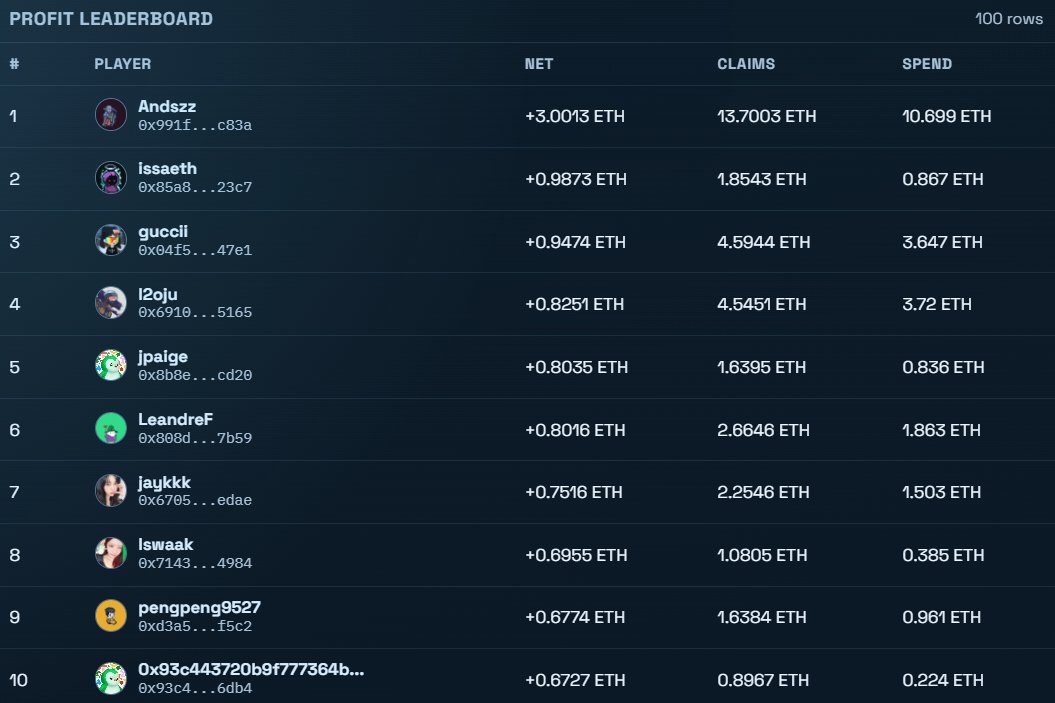The height and width of the screenshot is (703, 1055).
Task: Click the PROFIT LEADERBOARD title
Action: pyautogui.click(x=111, y=19)
